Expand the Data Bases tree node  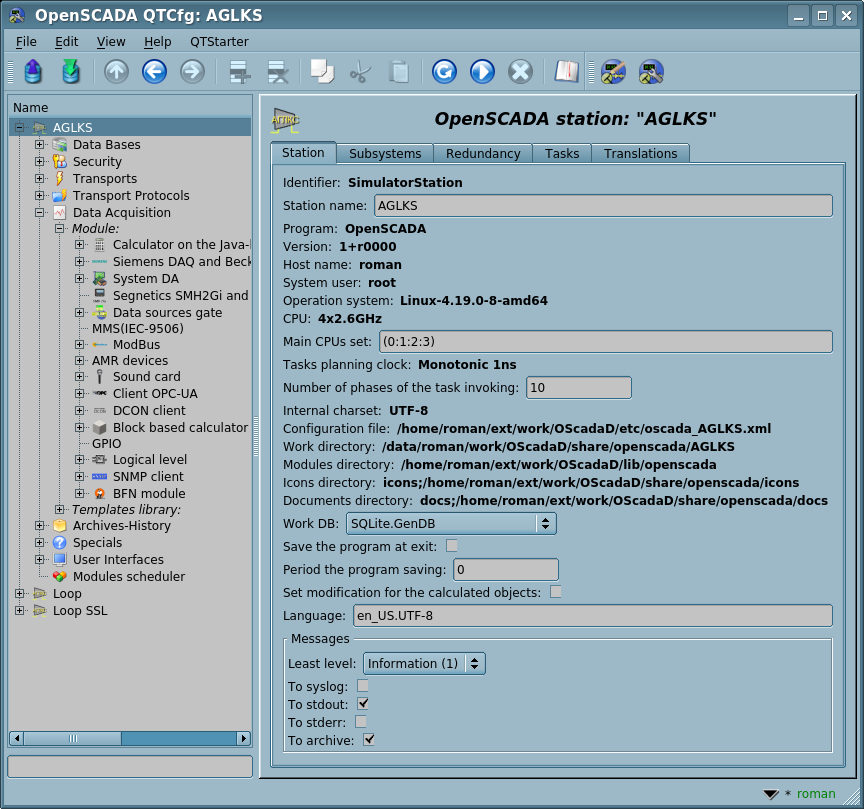point(39,144)
